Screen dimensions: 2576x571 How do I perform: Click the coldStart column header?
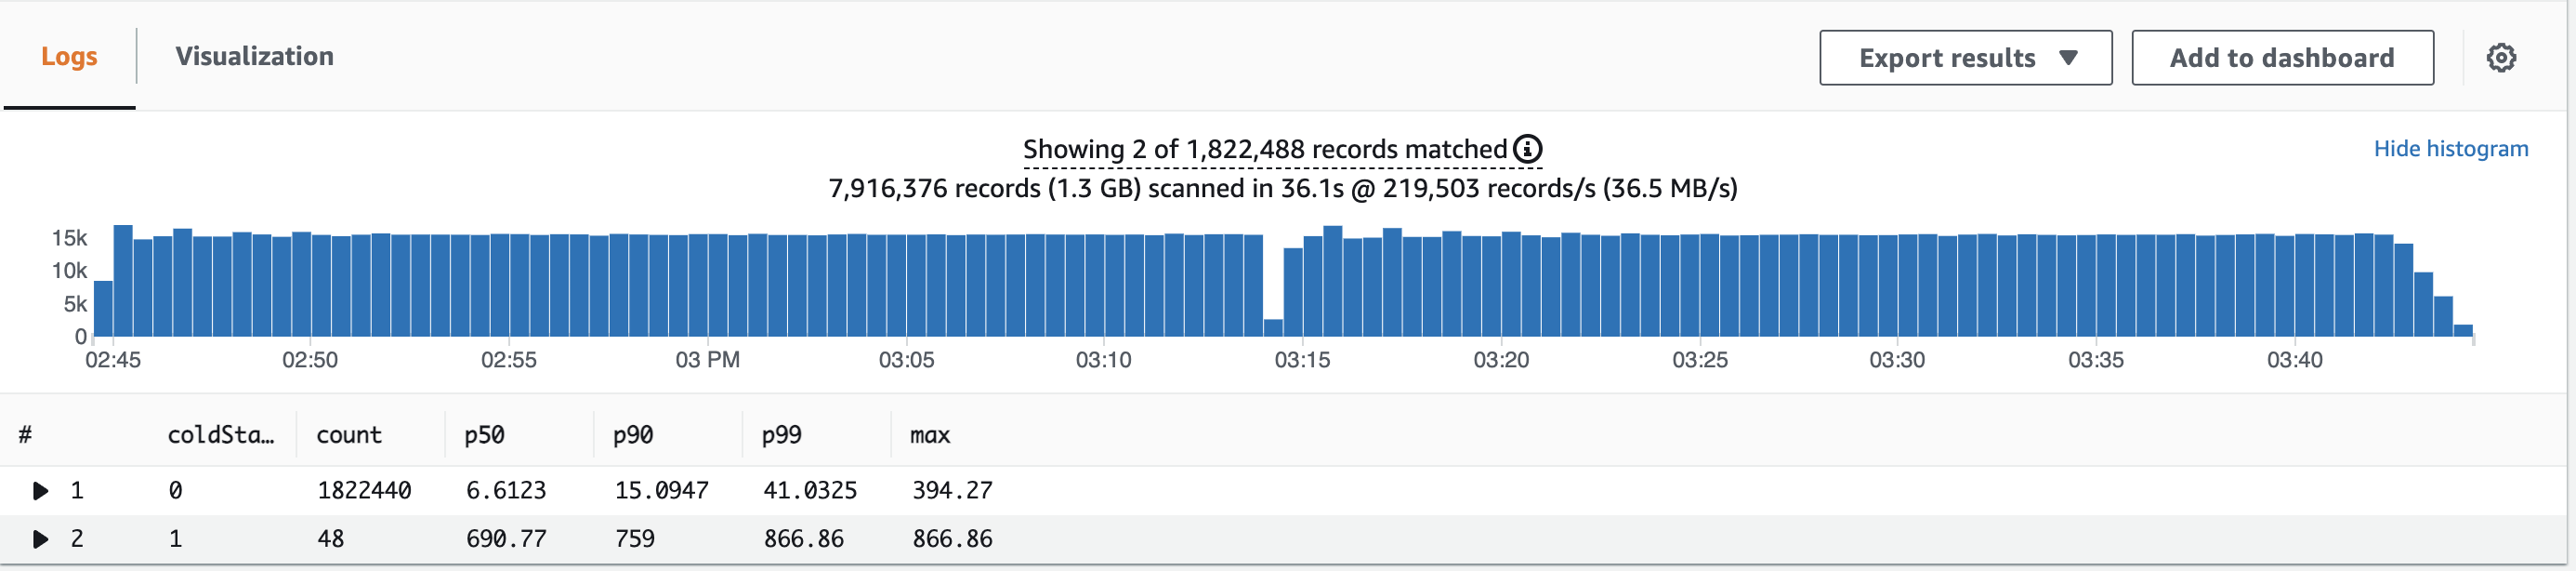click(x=221, y=435)
